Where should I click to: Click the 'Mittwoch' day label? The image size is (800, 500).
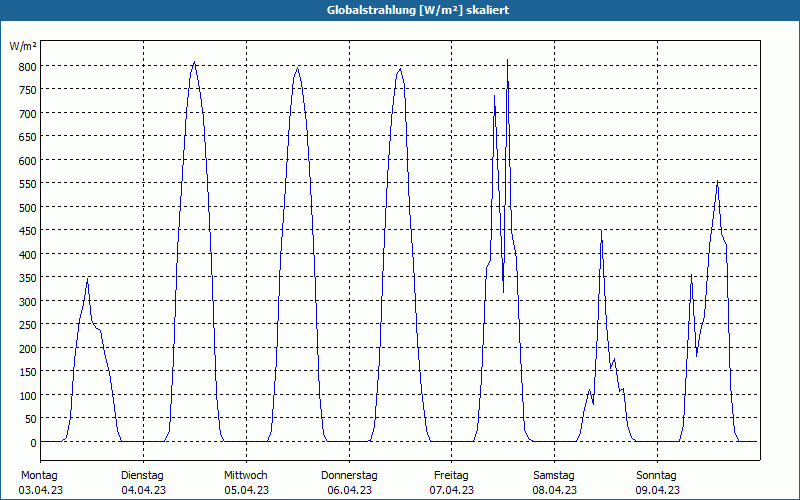245,475
